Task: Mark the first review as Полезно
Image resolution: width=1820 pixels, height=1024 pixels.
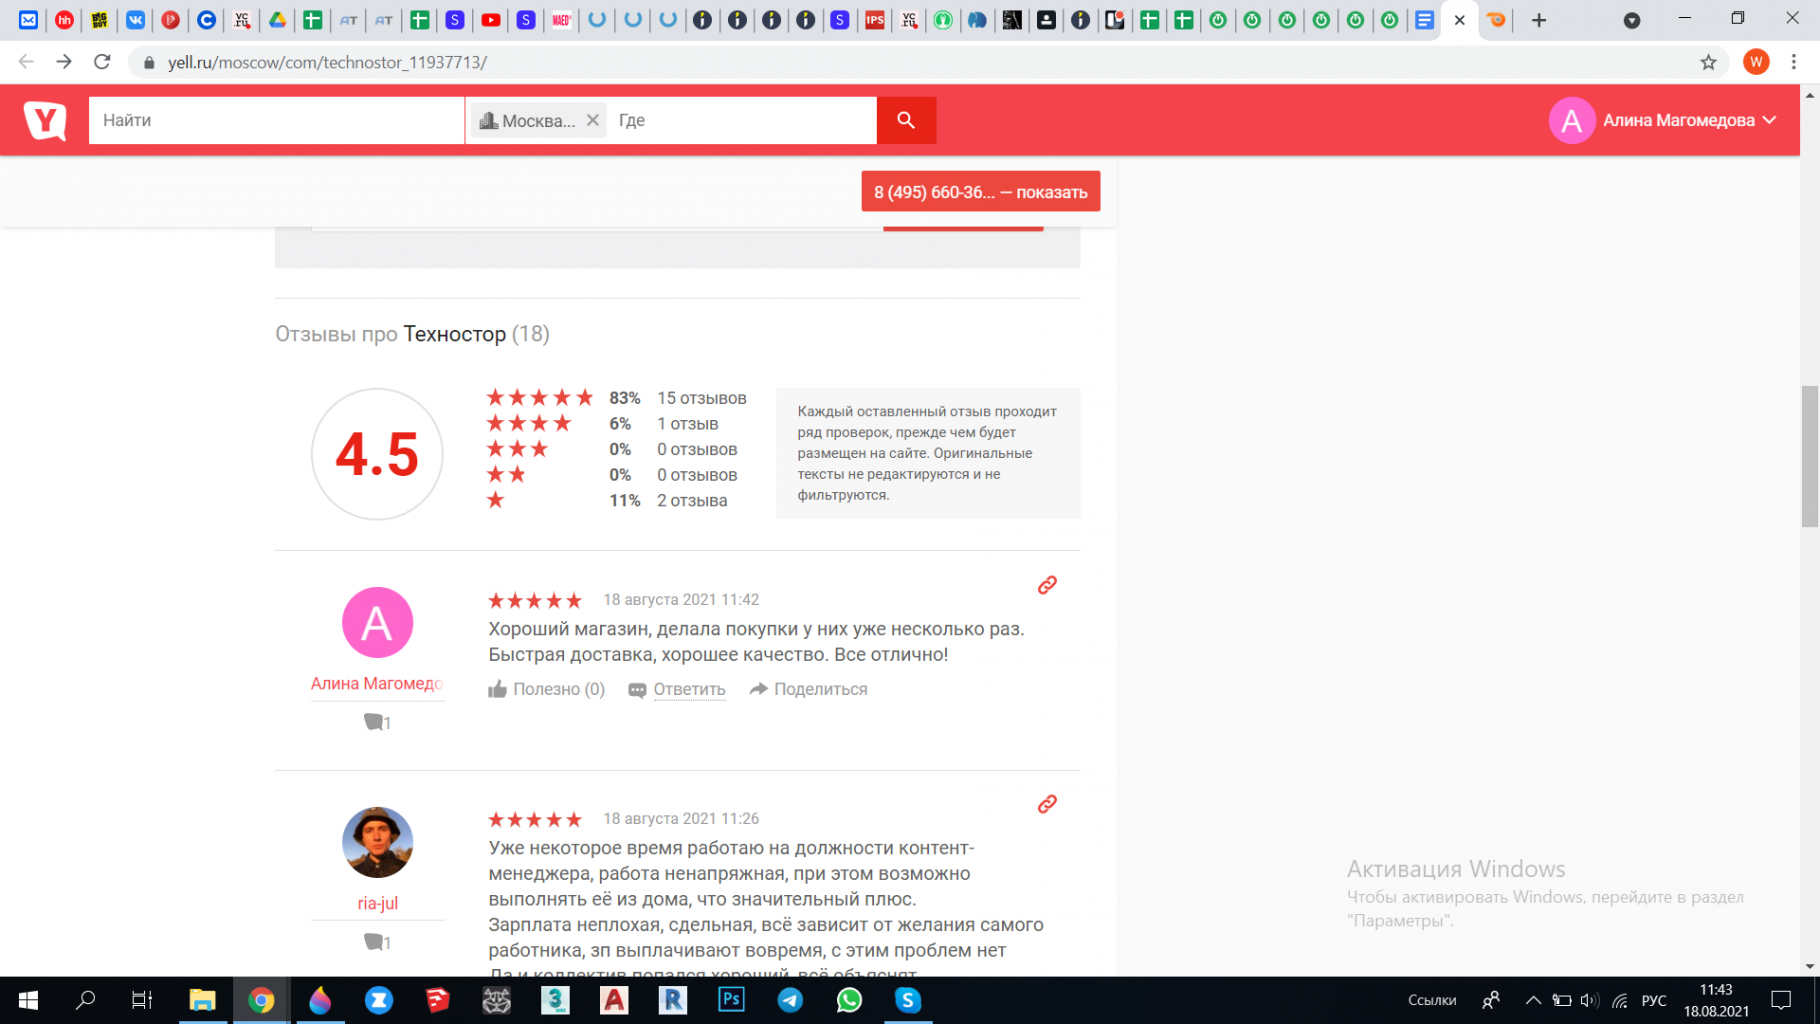Action: coord(546,689)
